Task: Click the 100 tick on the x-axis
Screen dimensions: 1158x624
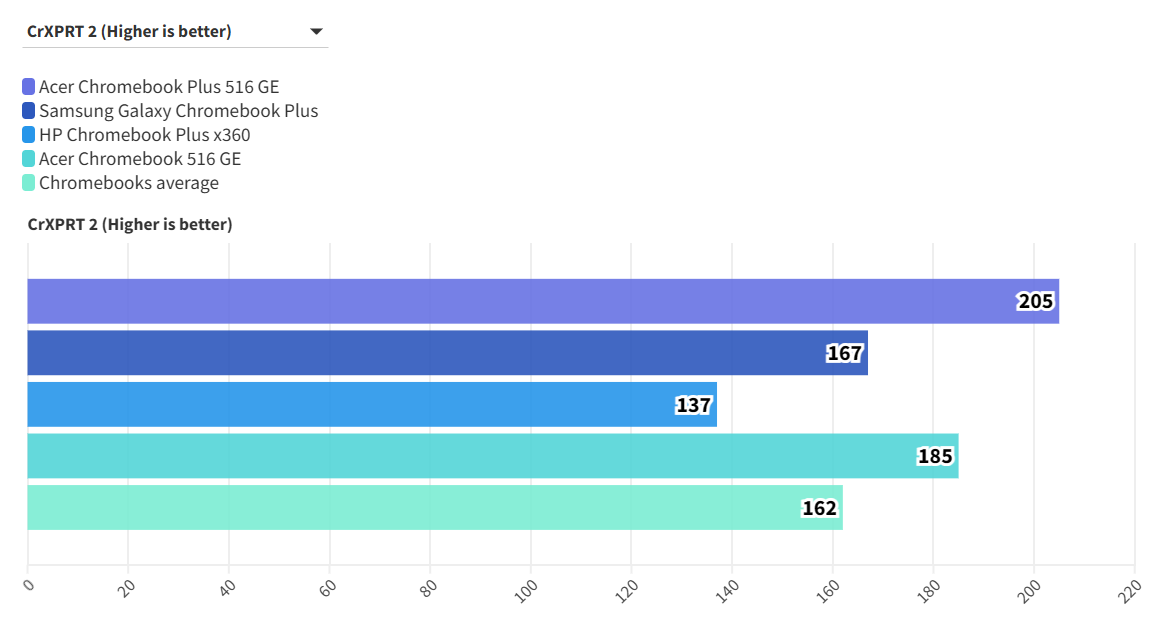Action: tap(529, 587)
